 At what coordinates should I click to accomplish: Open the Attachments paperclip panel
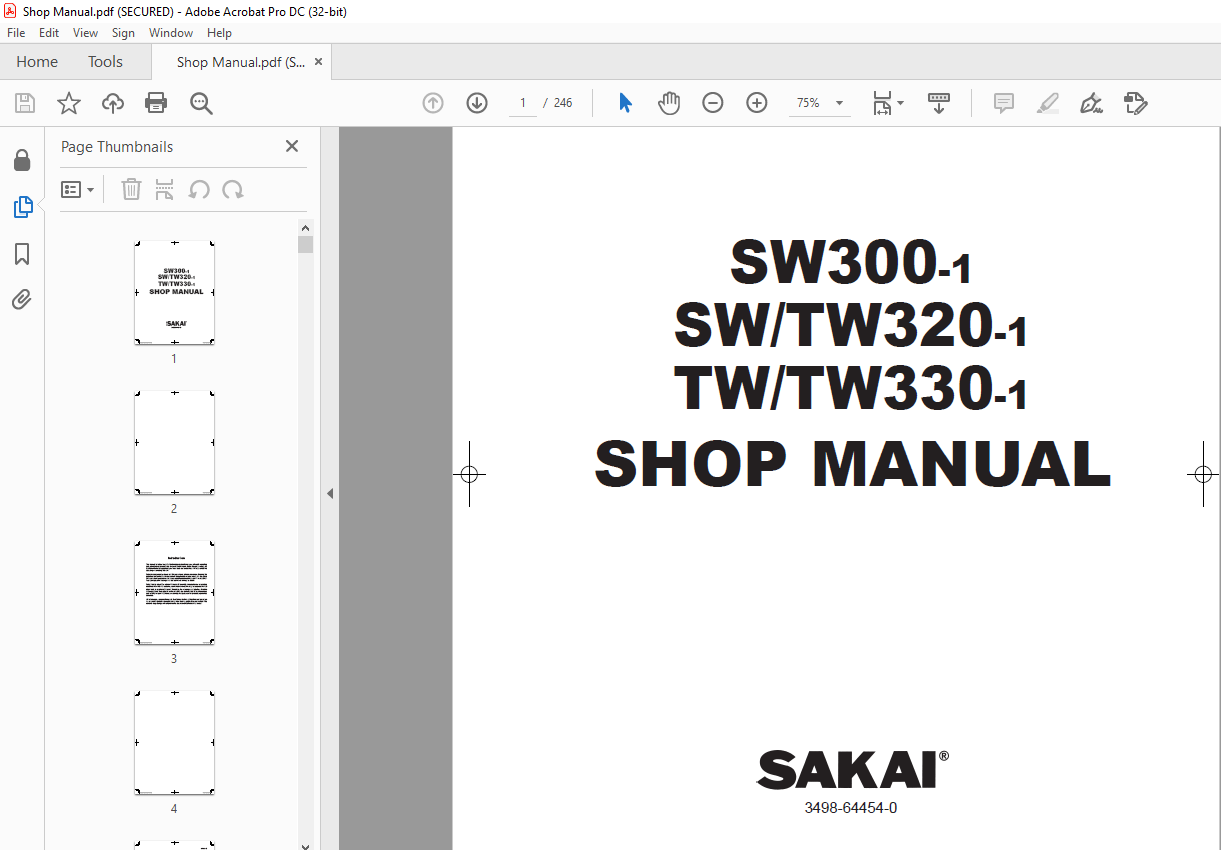coord(22,299)
